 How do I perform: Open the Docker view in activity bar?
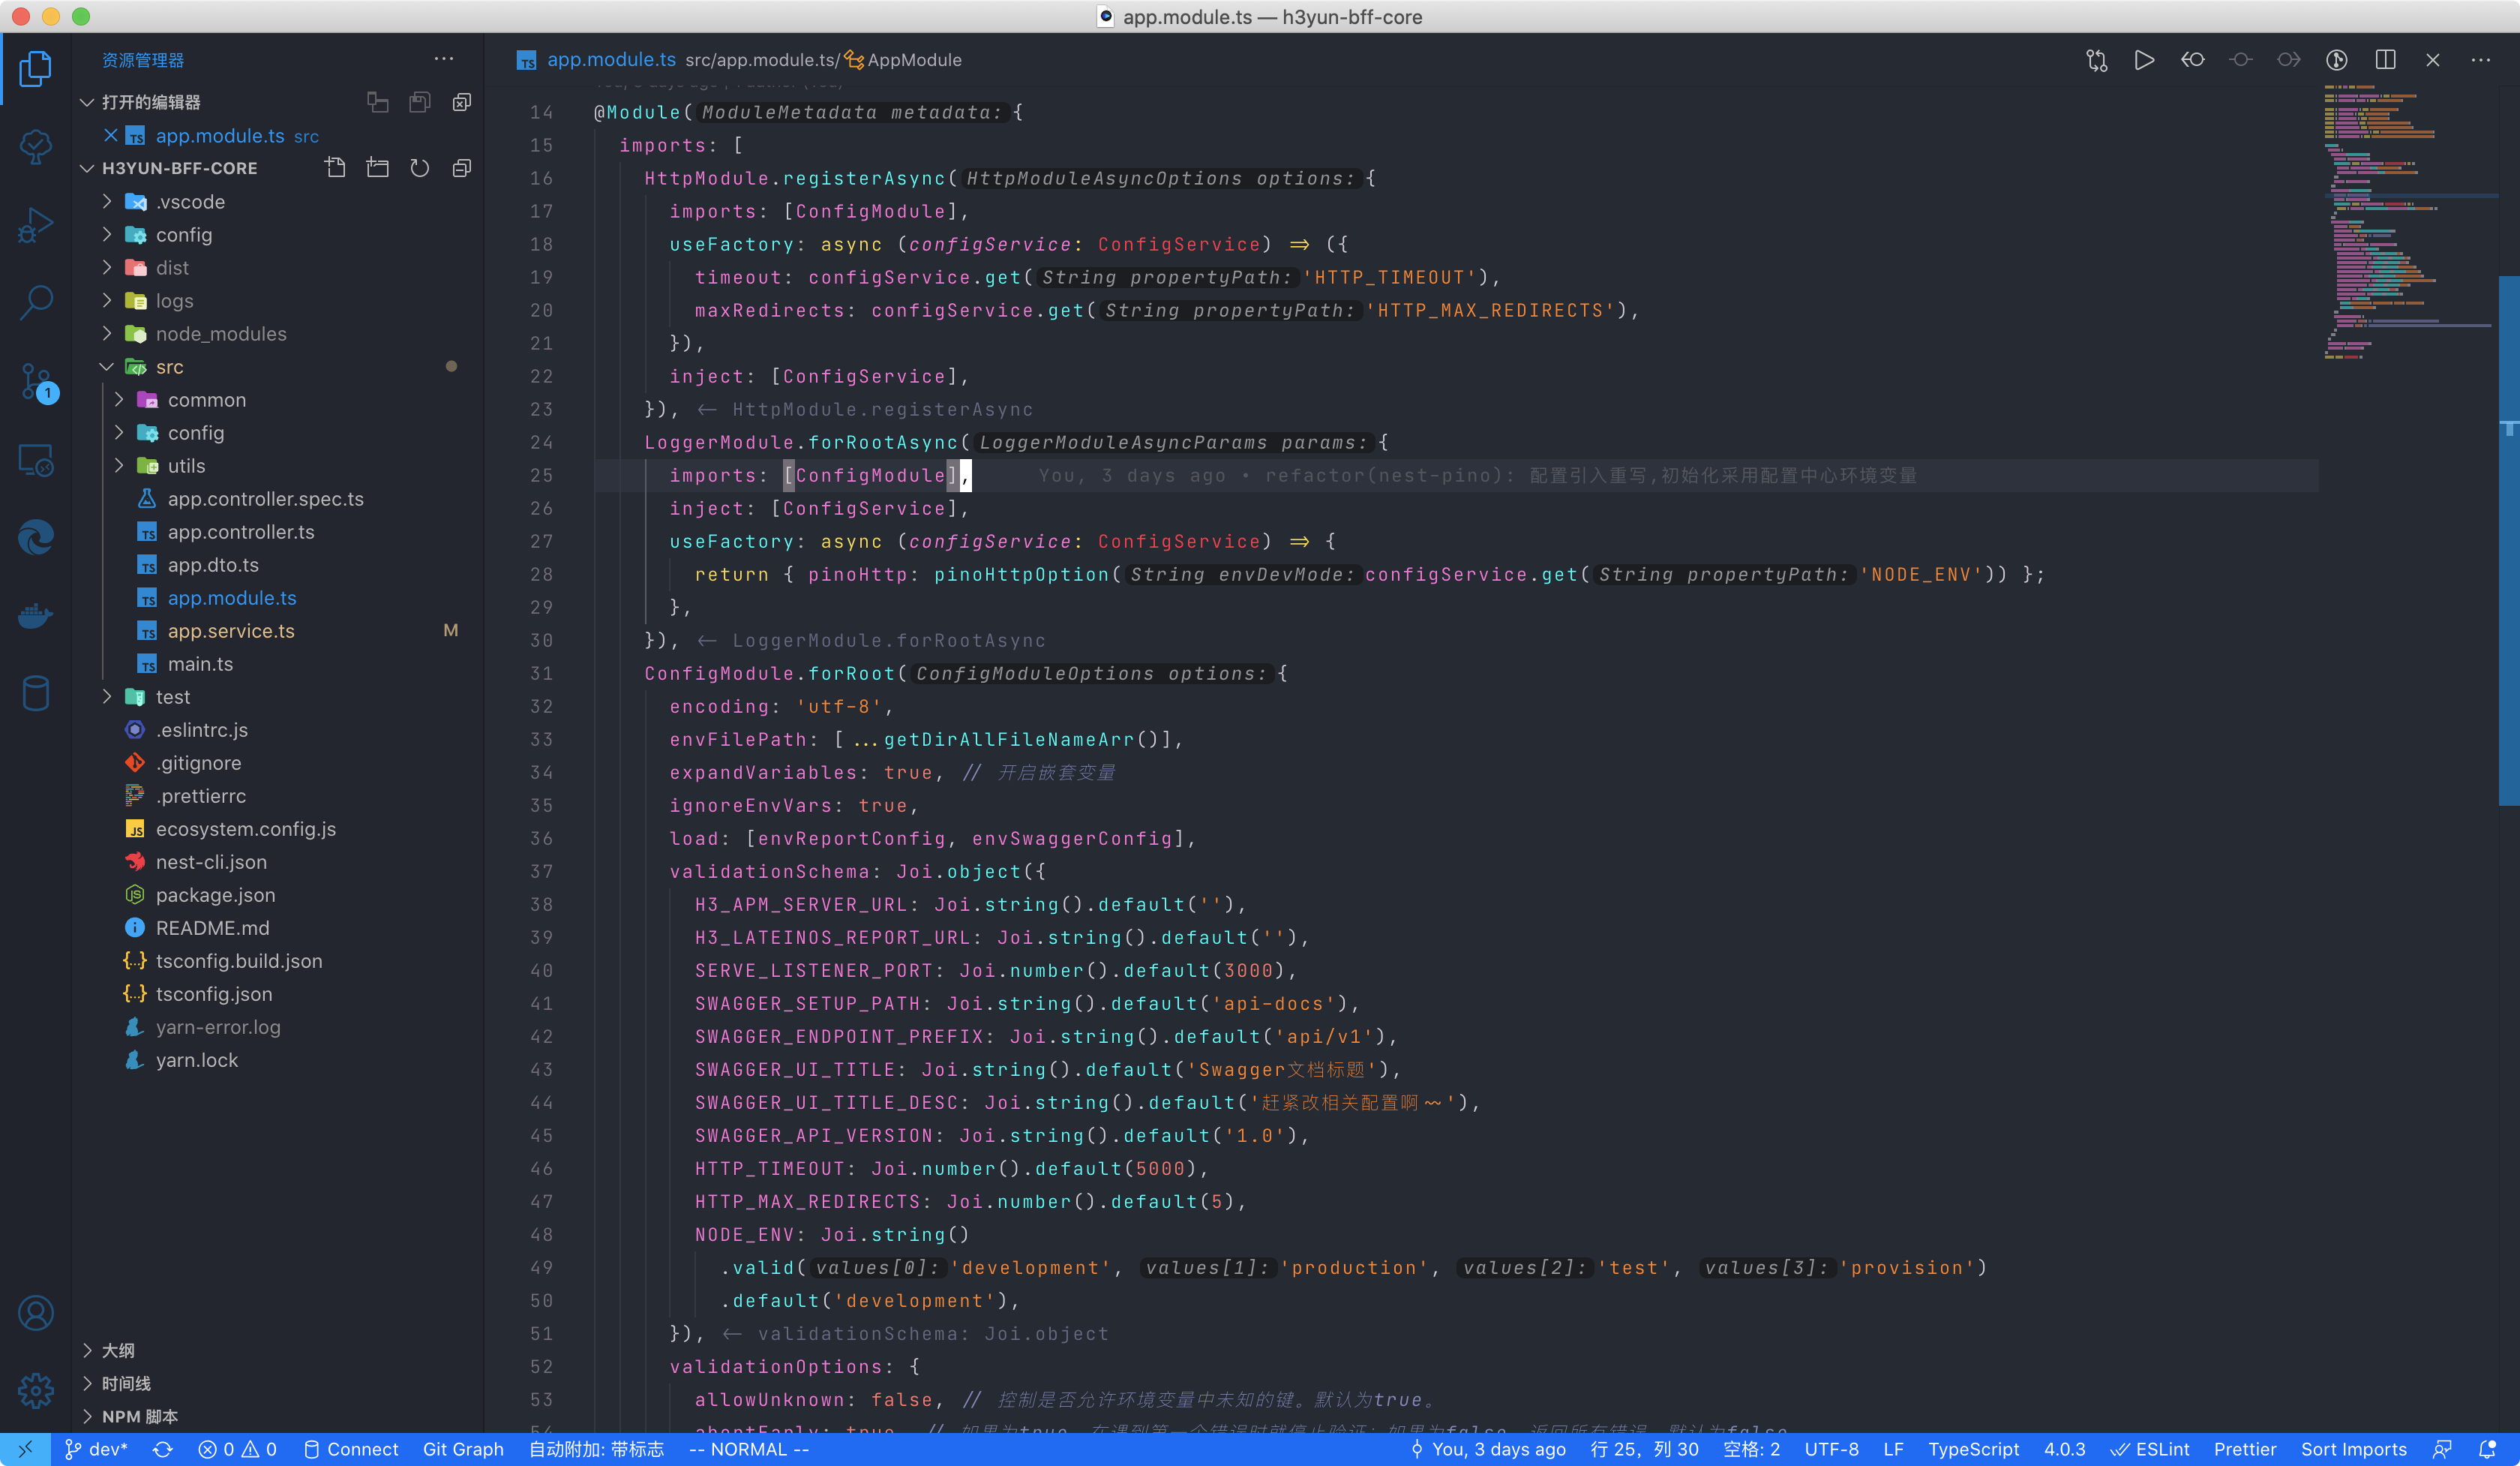[36, 615]
